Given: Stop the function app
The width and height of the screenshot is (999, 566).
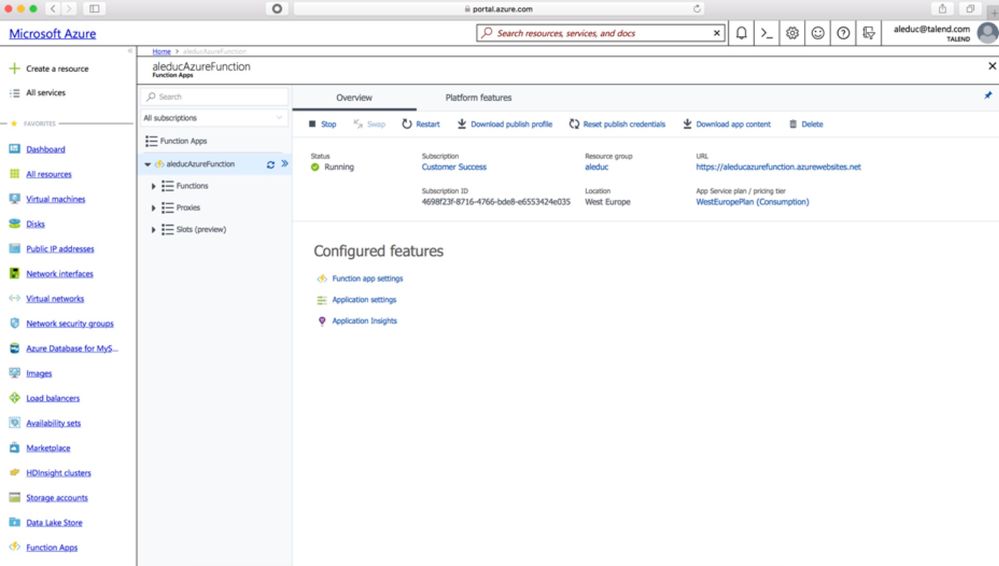Looking at the screenshot, I should 322,124.
